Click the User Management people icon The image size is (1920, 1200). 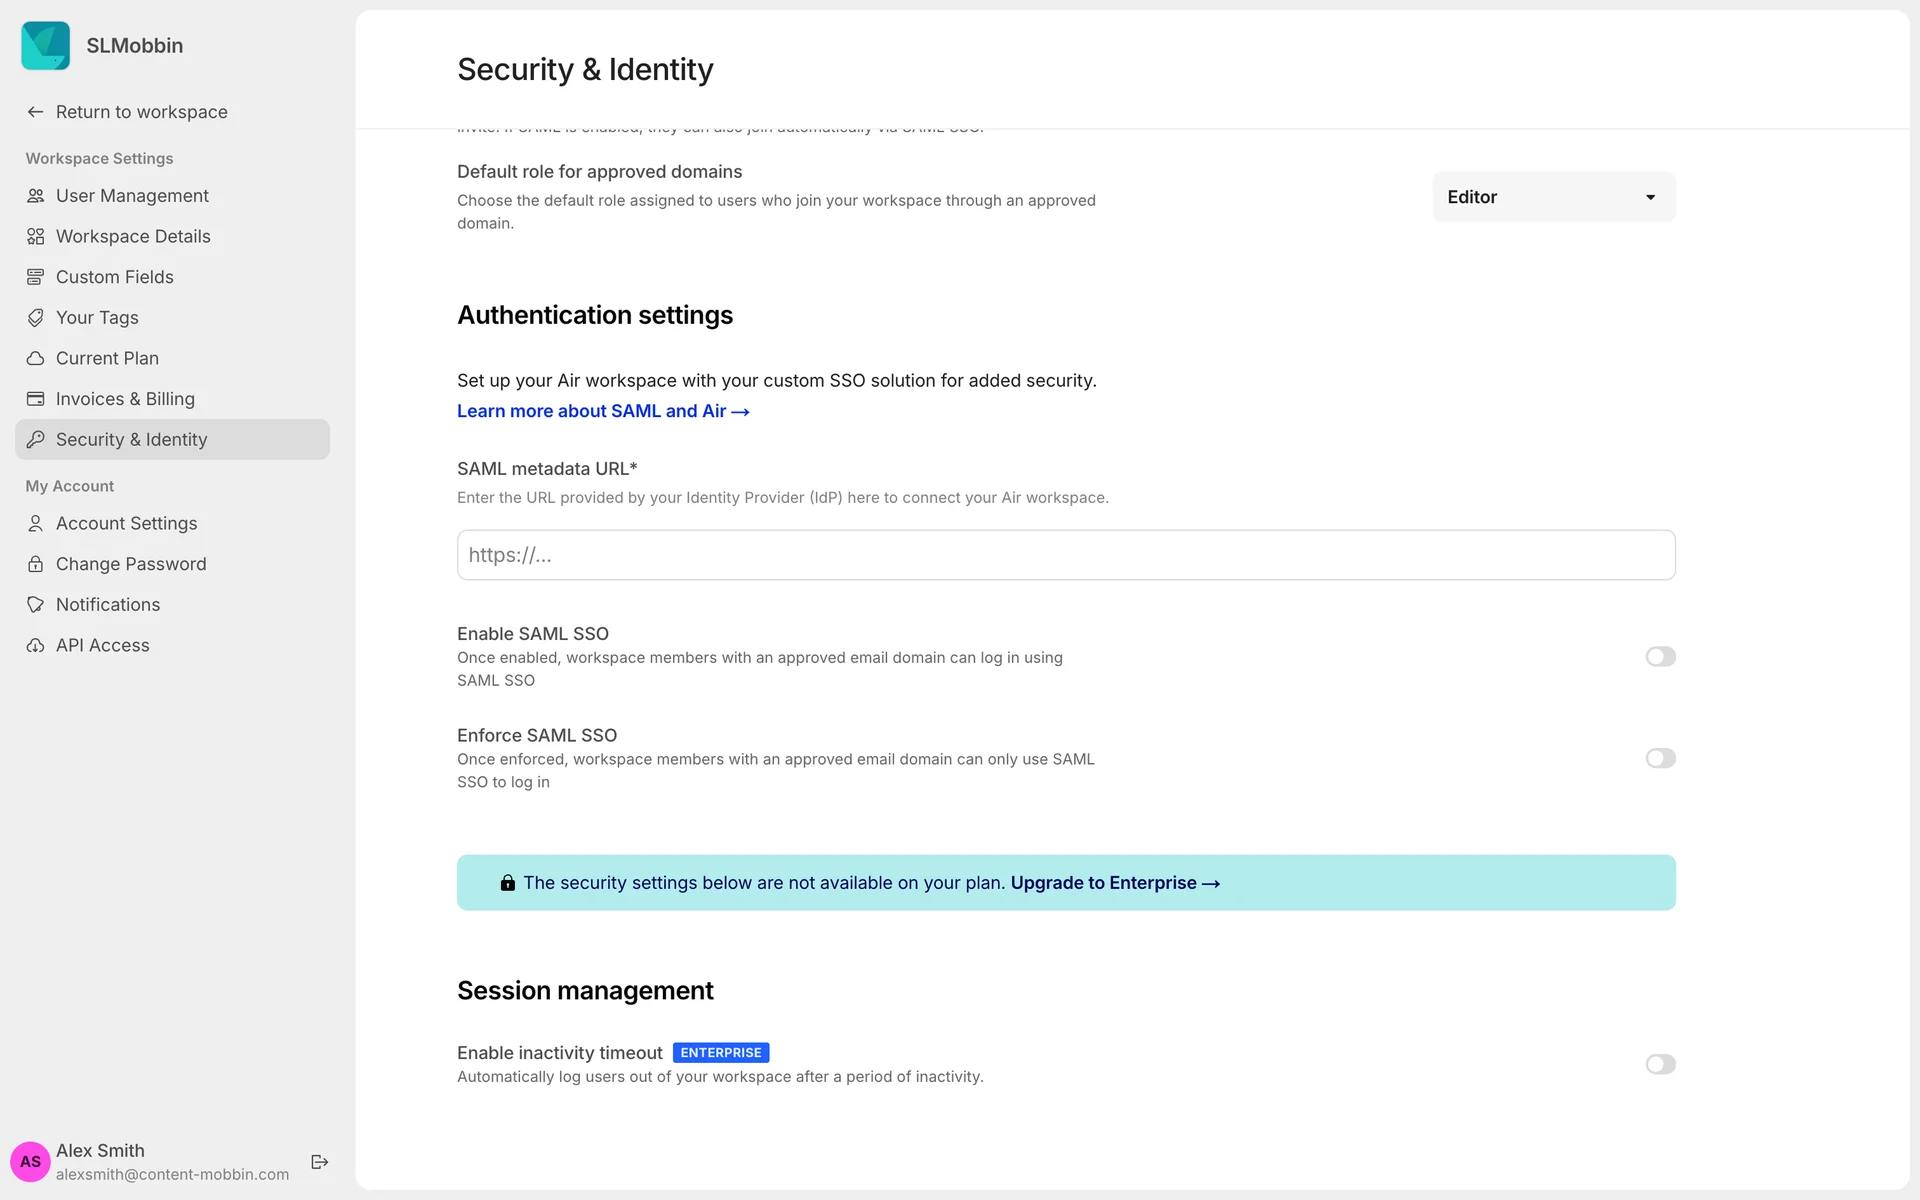(36, 196)
